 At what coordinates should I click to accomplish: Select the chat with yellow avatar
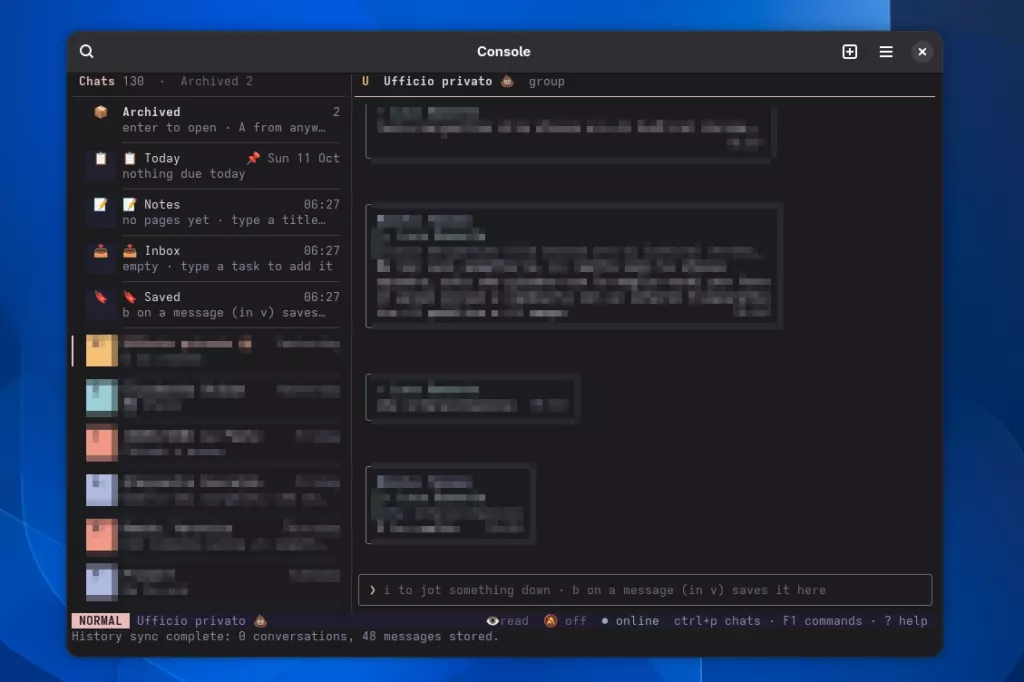pos(212,351)
